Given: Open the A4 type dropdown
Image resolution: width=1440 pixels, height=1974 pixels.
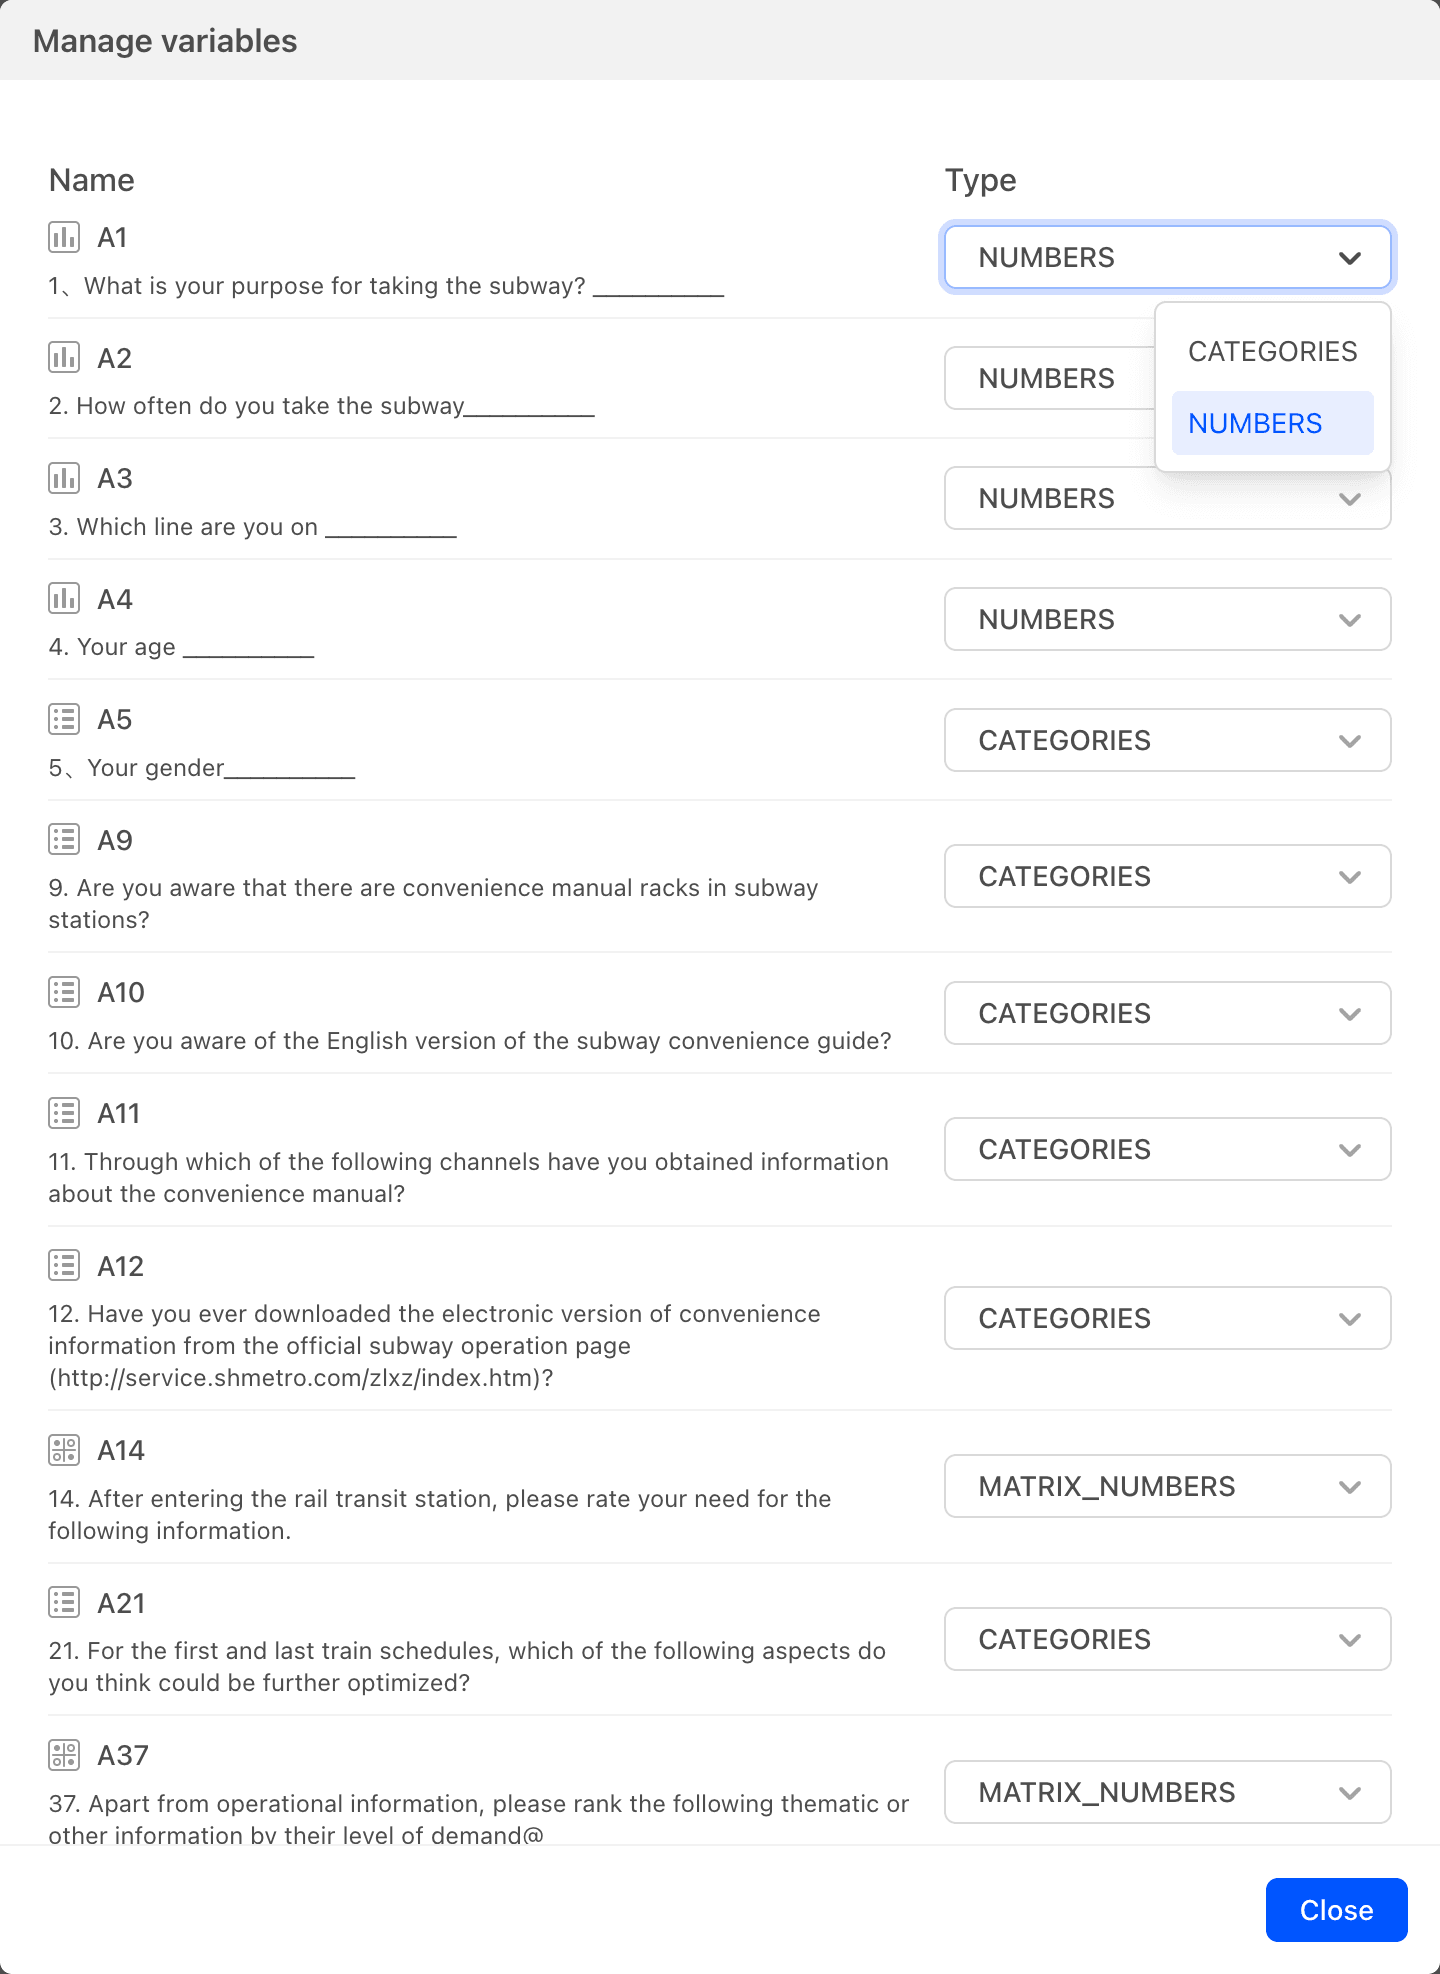Looking at the screenshot, I should point(1167,619).
